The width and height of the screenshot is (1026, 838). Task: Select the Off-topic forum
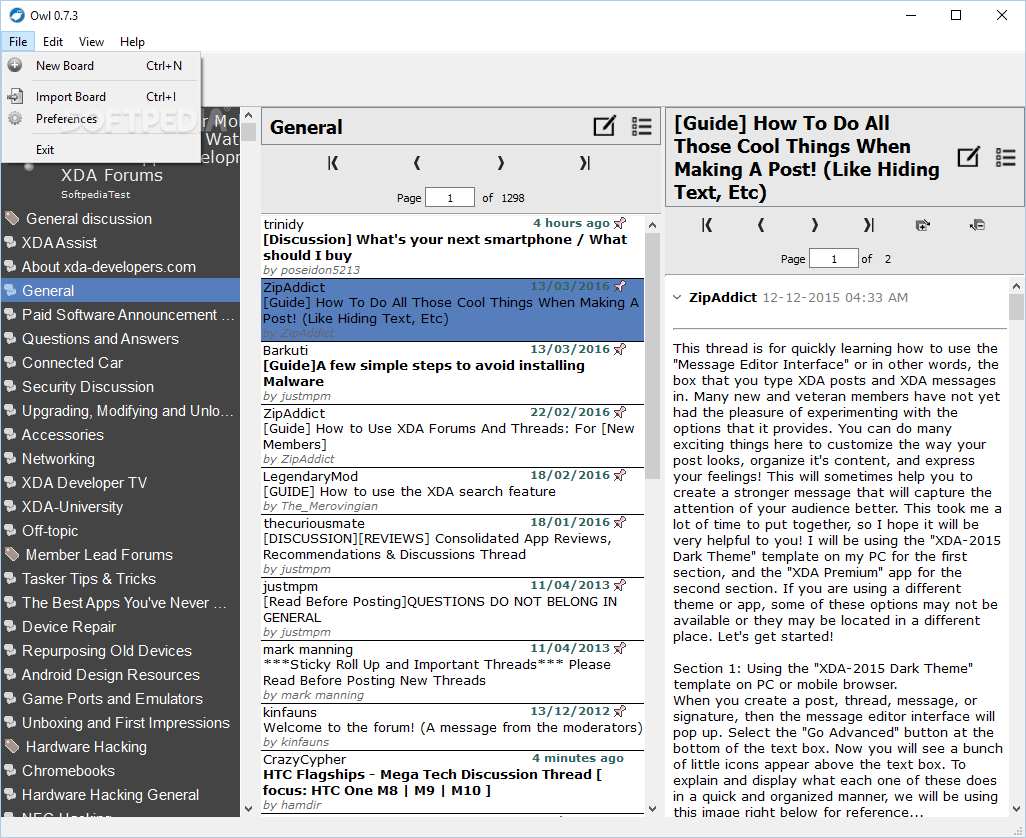click(120, 531)
